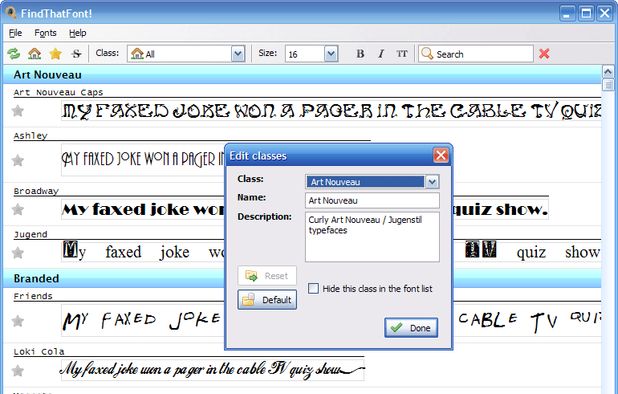Click the Art Nouveau Caps font preview
618x394 pixels.
(331, 111)
